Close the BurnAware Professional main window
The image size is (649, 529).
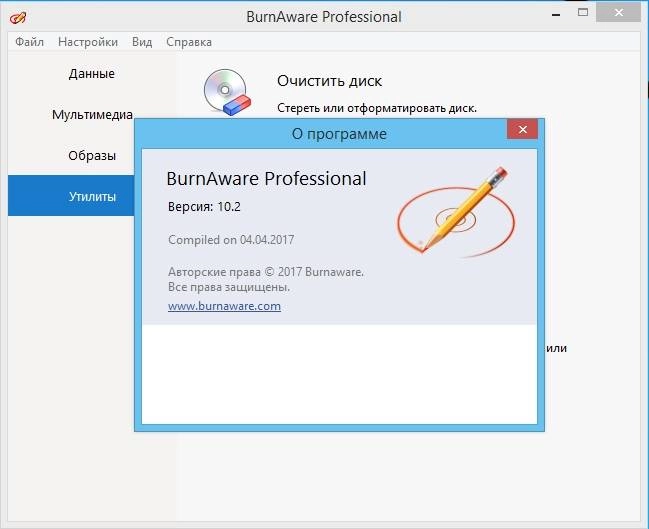[618, 12]
